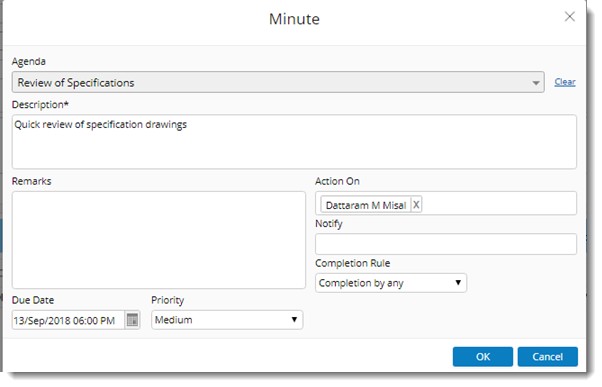Focus the Description text area

(294, 142)
